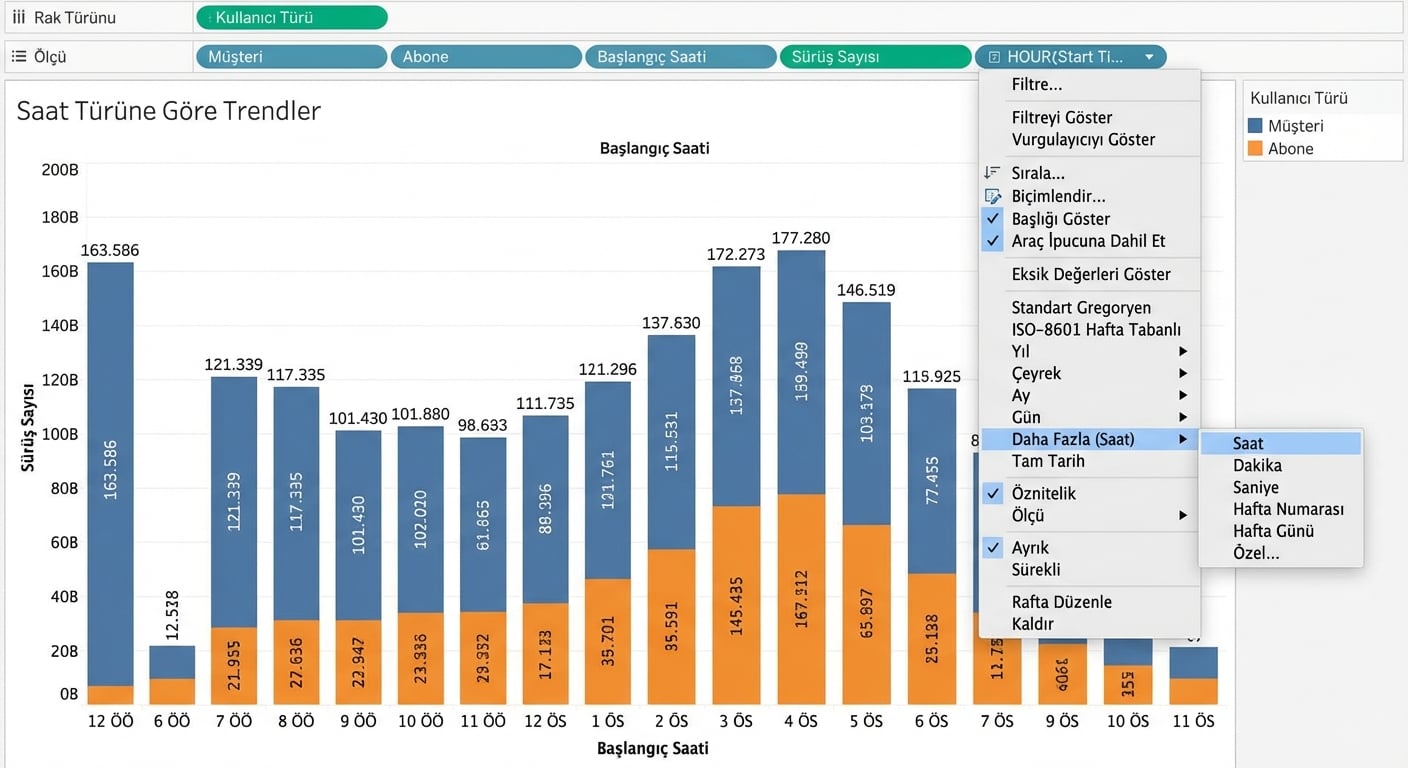Click the Müşteri pill on the shelf
This screenshot has width=1408, height=768.
tap(291, 56)
